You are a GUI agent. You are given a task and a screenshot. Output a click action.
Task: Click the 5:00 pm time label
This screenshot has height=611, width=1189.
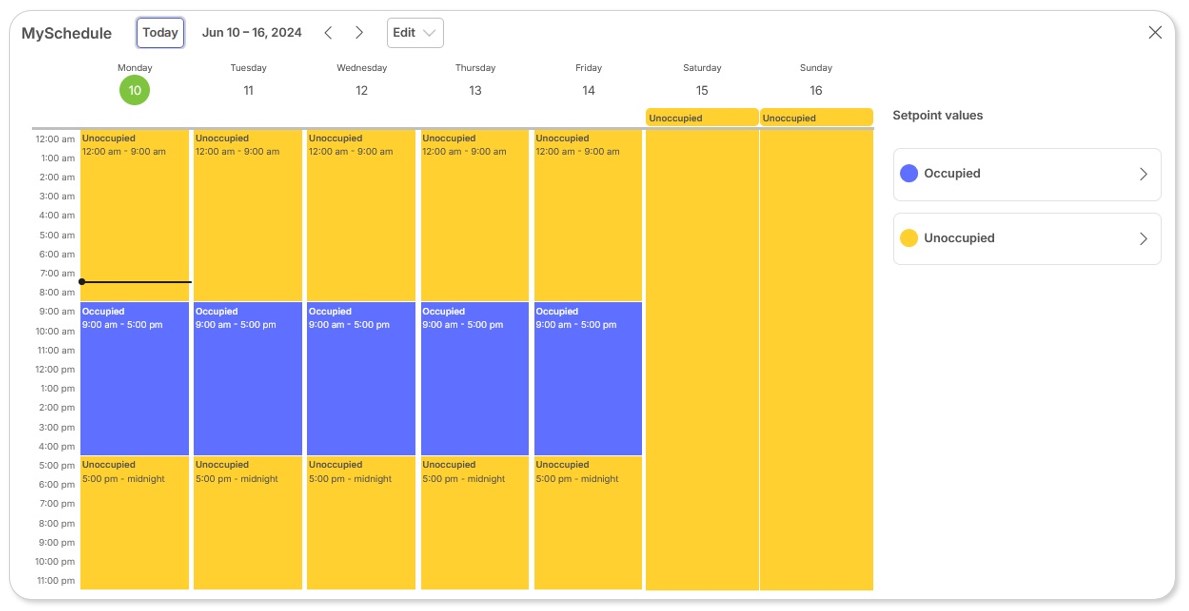tap(58, 465)
